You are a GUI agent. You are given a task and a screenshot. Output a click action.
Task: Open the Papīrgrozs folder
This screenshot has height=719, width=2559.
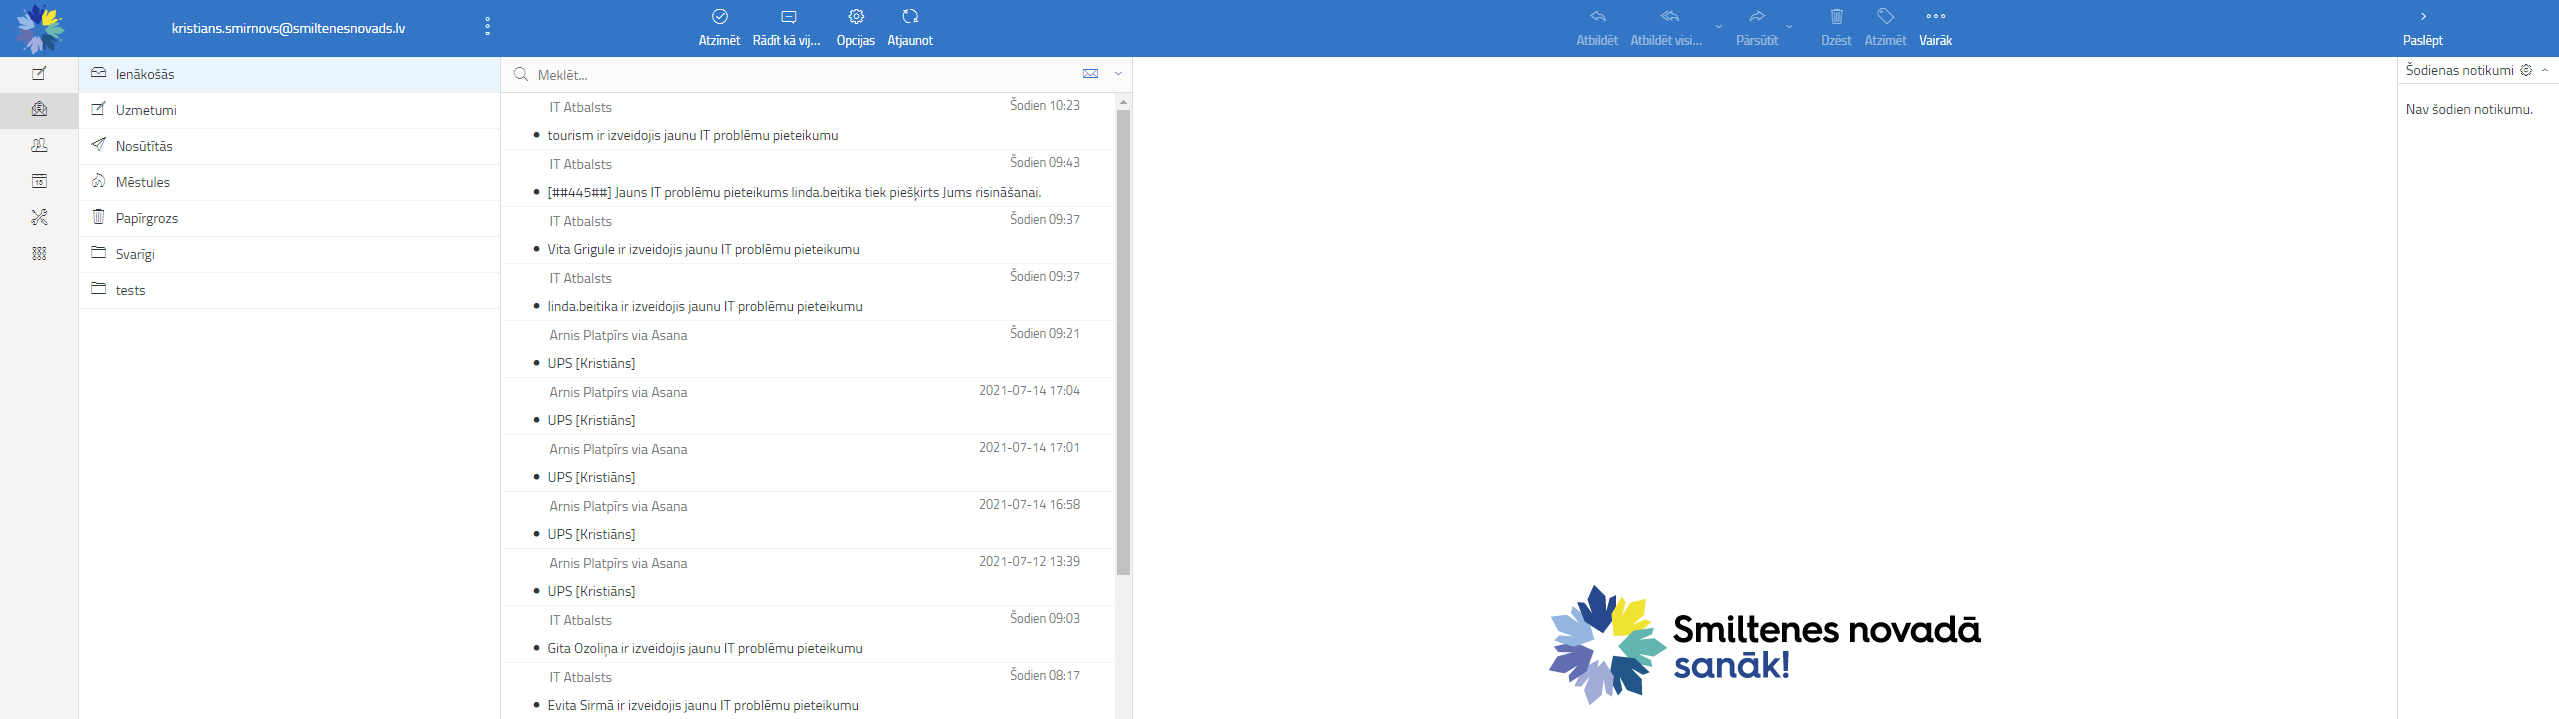click(x=147, y=218)
